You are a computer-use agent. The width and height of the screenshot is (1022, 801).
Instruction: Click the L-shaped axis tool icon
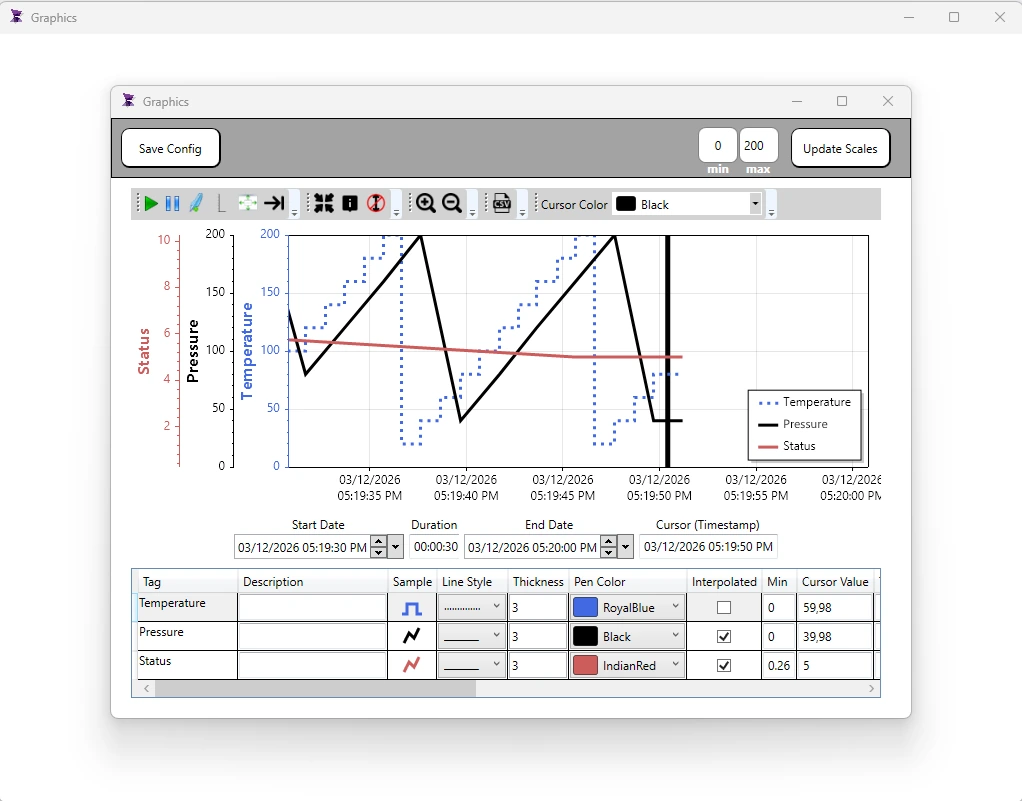tap(221, 204)
